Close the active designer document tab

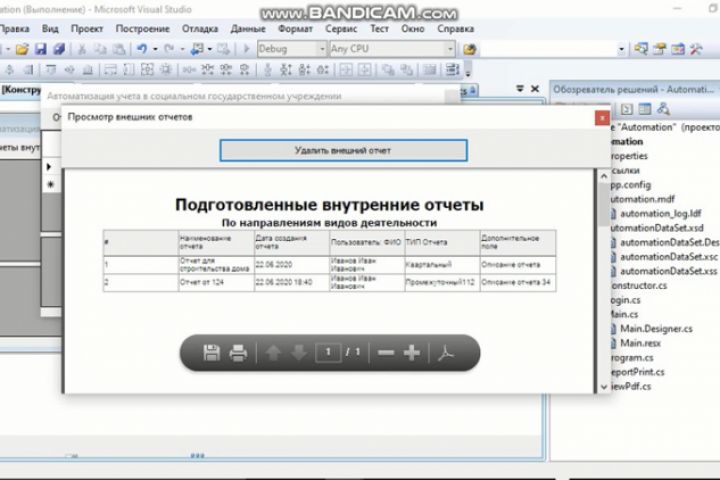click(535, 88)
